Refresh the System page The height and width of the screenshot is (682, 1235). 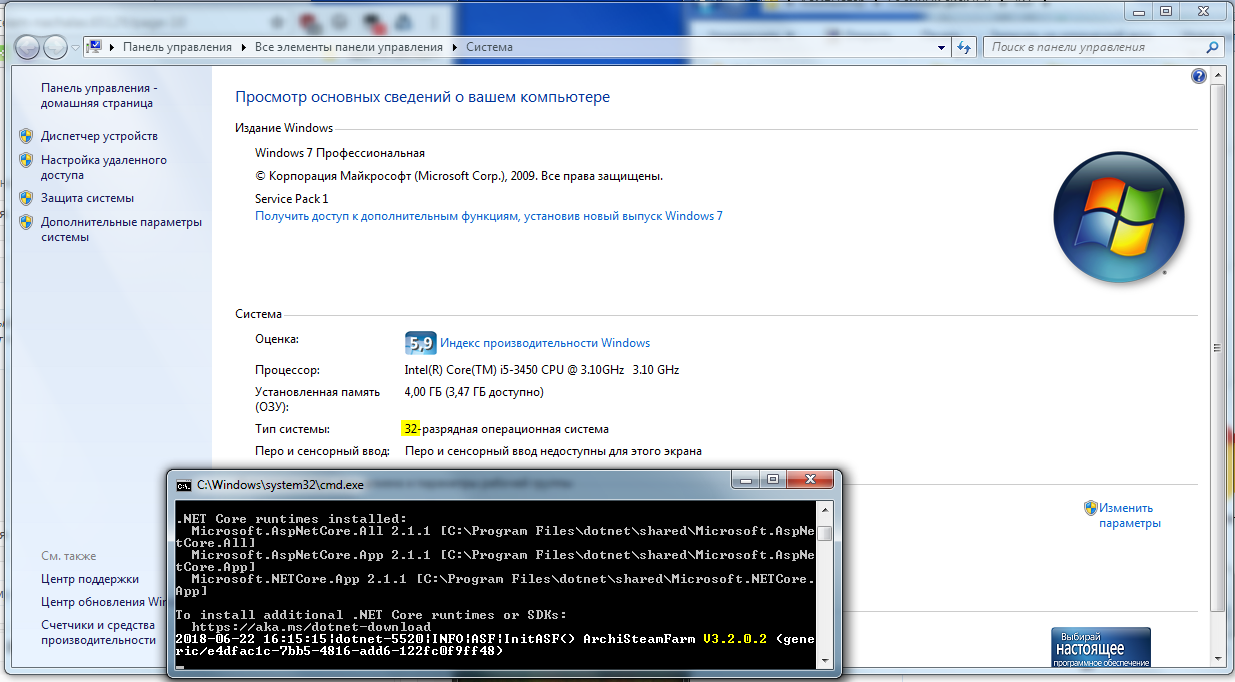coord(965,47)
